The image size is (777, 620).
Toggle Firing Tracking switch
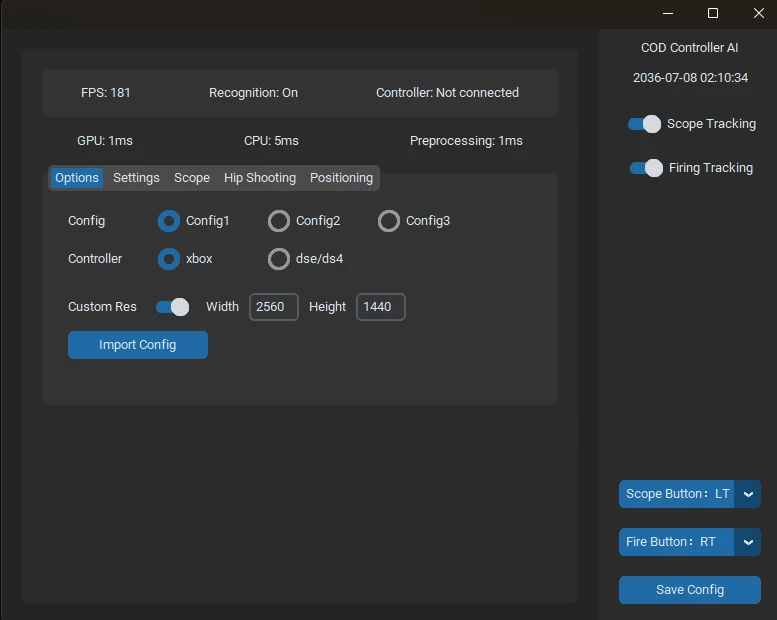tap(646, 168)
